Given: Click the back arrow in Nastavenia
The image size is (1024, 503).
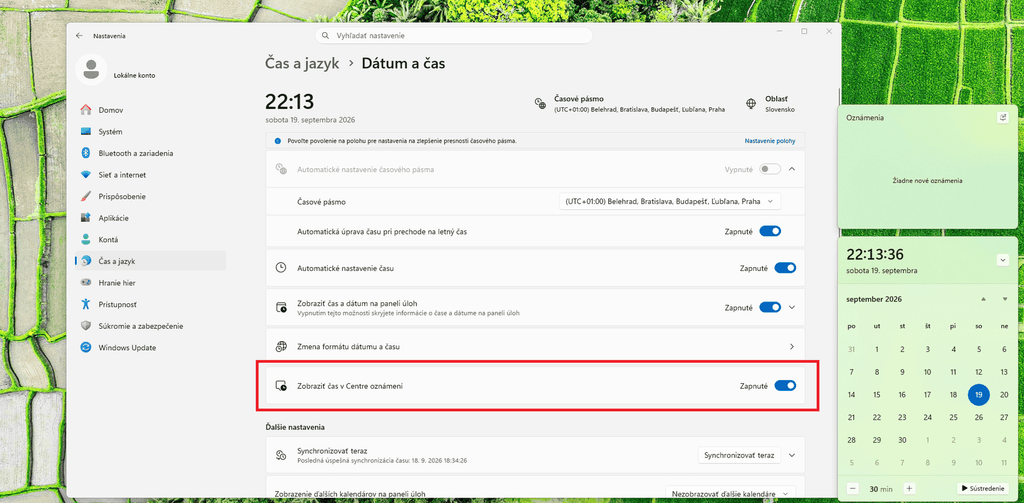Looking at the screenshot, I should pyautogui.click(x=79, y=36).
